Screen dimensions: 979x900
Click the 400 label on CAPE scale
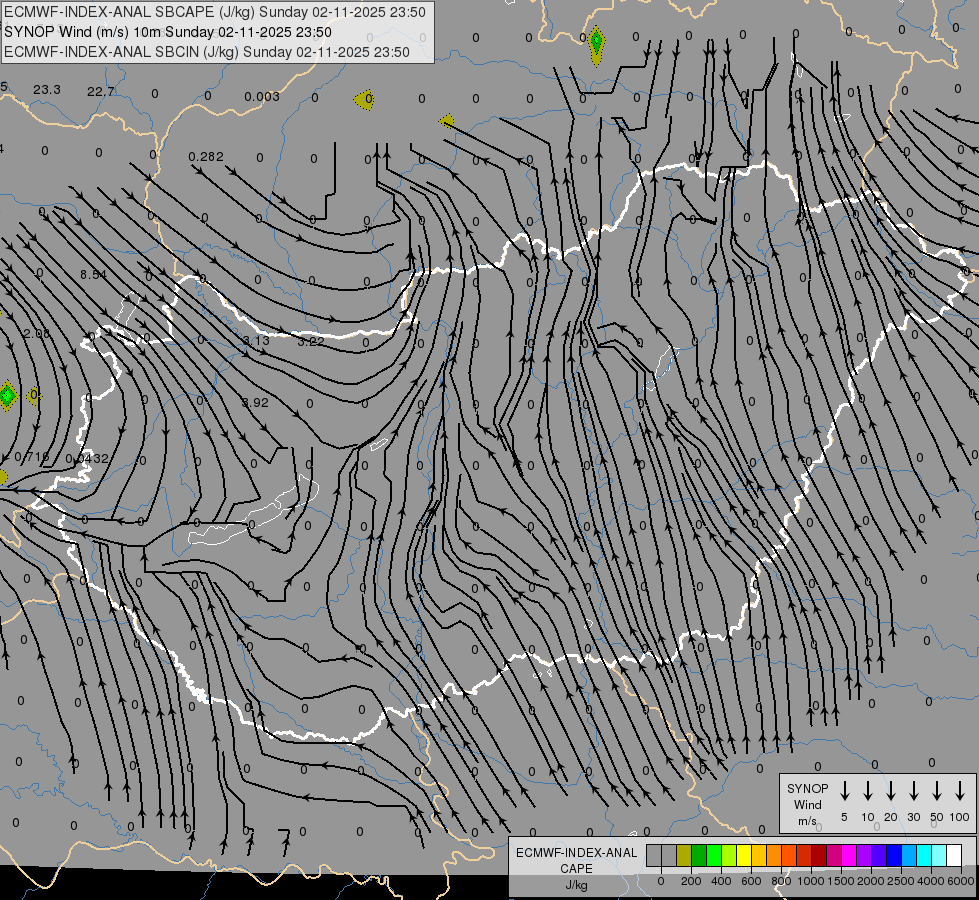pos(721,881)
